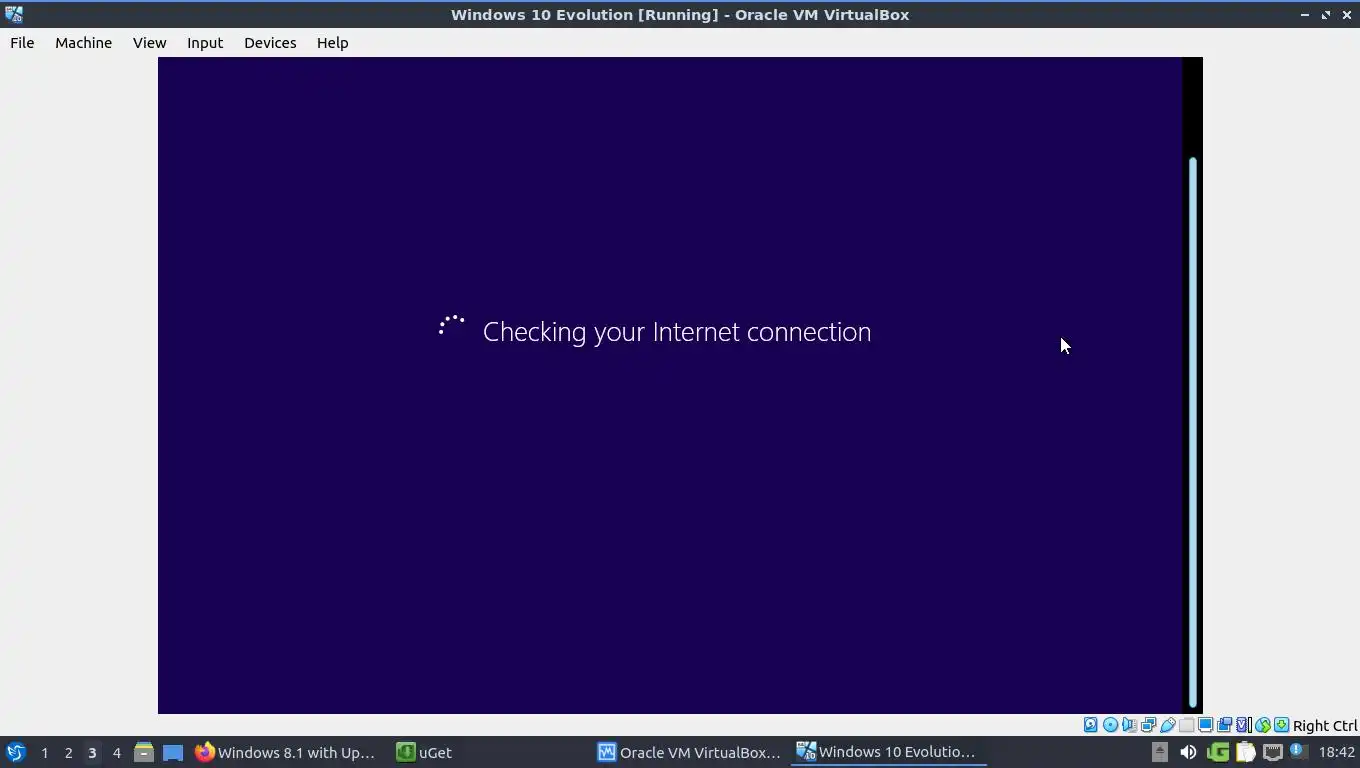Switch to virtual desktop 3

tap(92, 752)
